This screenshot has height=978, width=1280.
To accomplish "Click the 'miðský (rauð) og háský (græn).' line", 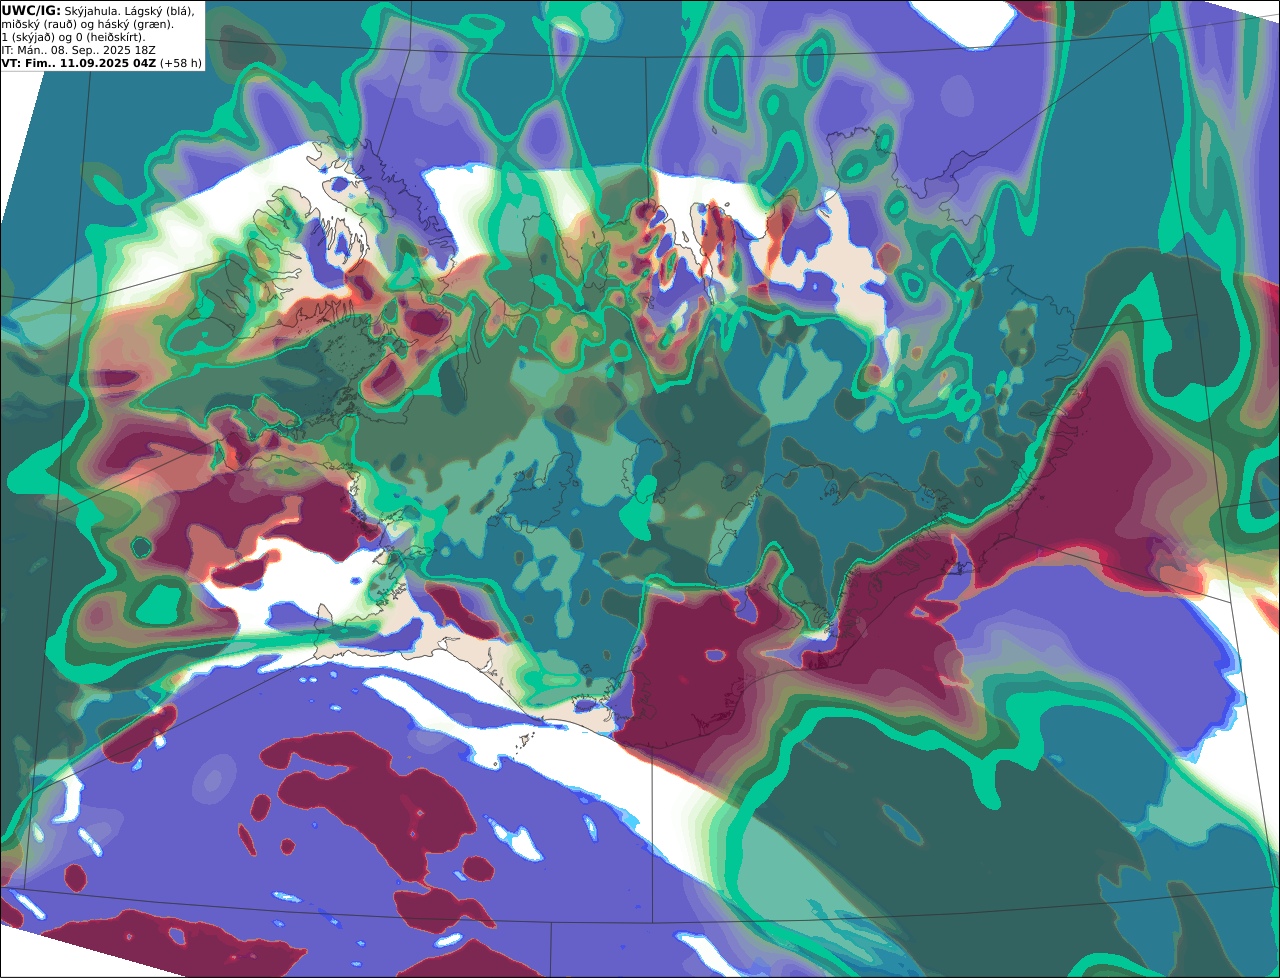I will (x=87, y=23).
